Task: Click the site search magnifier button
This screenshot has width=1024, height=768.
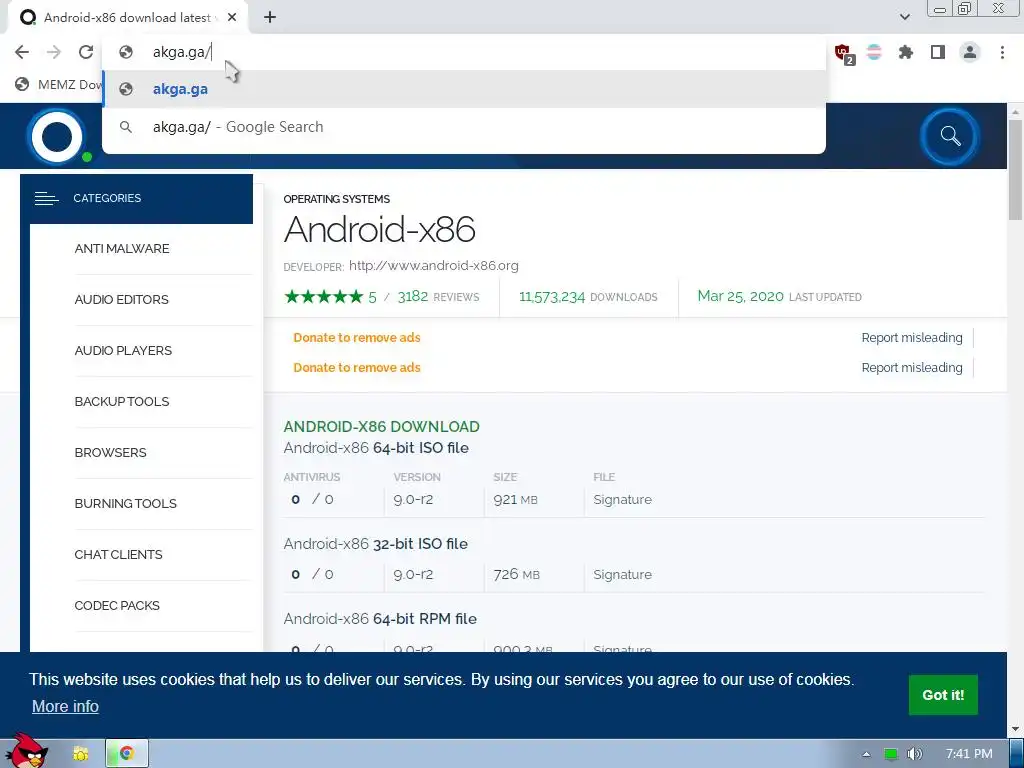Action: point(950,136)
